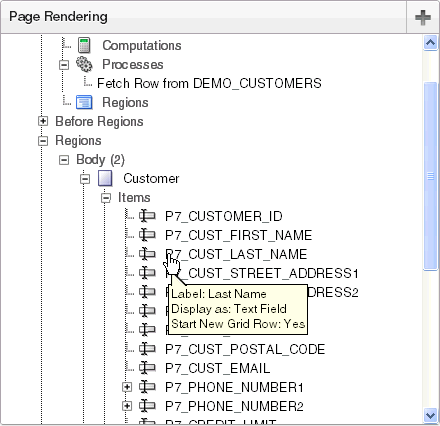The image size is (440, 426).
Task: Open the P7_CUST_STREET_ADDRESS1 item
Action: pos(262,273)
